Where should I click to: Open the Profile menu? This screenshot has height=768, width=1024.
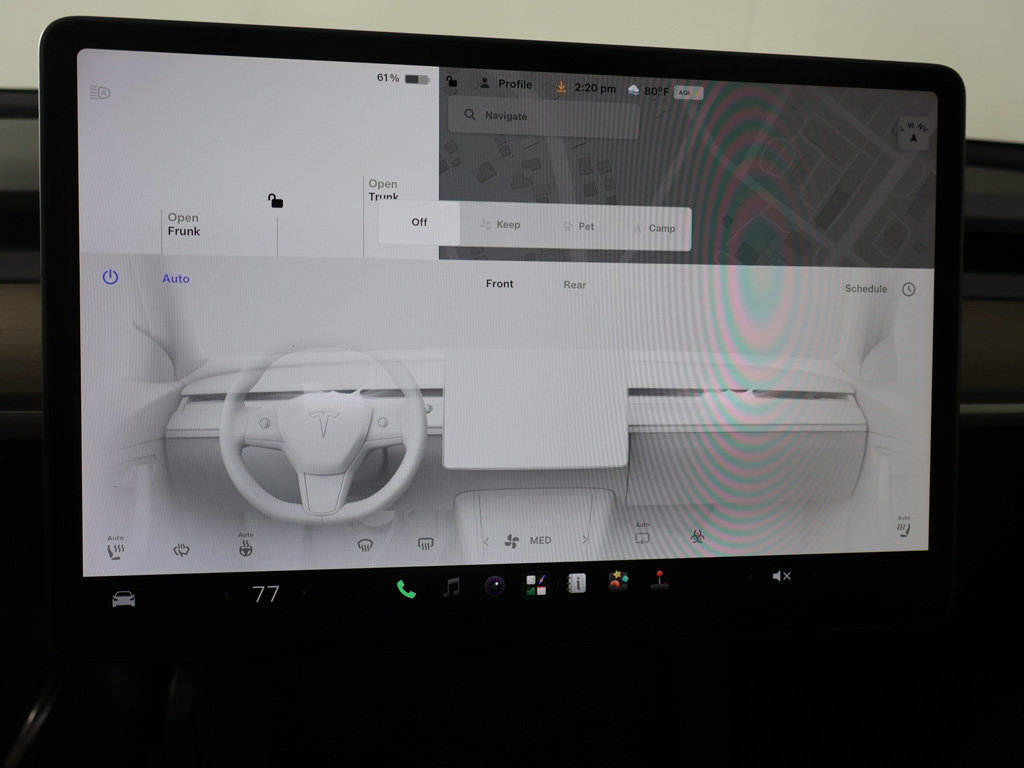coord(506,84)
